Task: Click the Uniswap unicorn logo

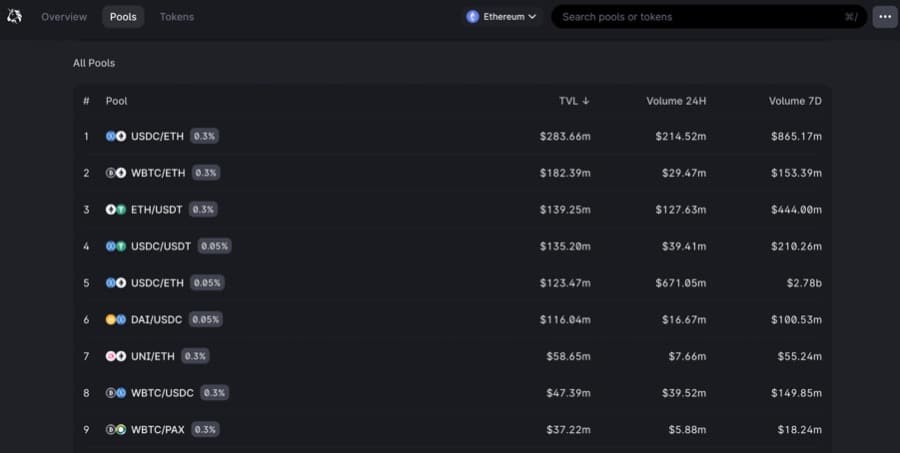Action: [x=14, y=16]
